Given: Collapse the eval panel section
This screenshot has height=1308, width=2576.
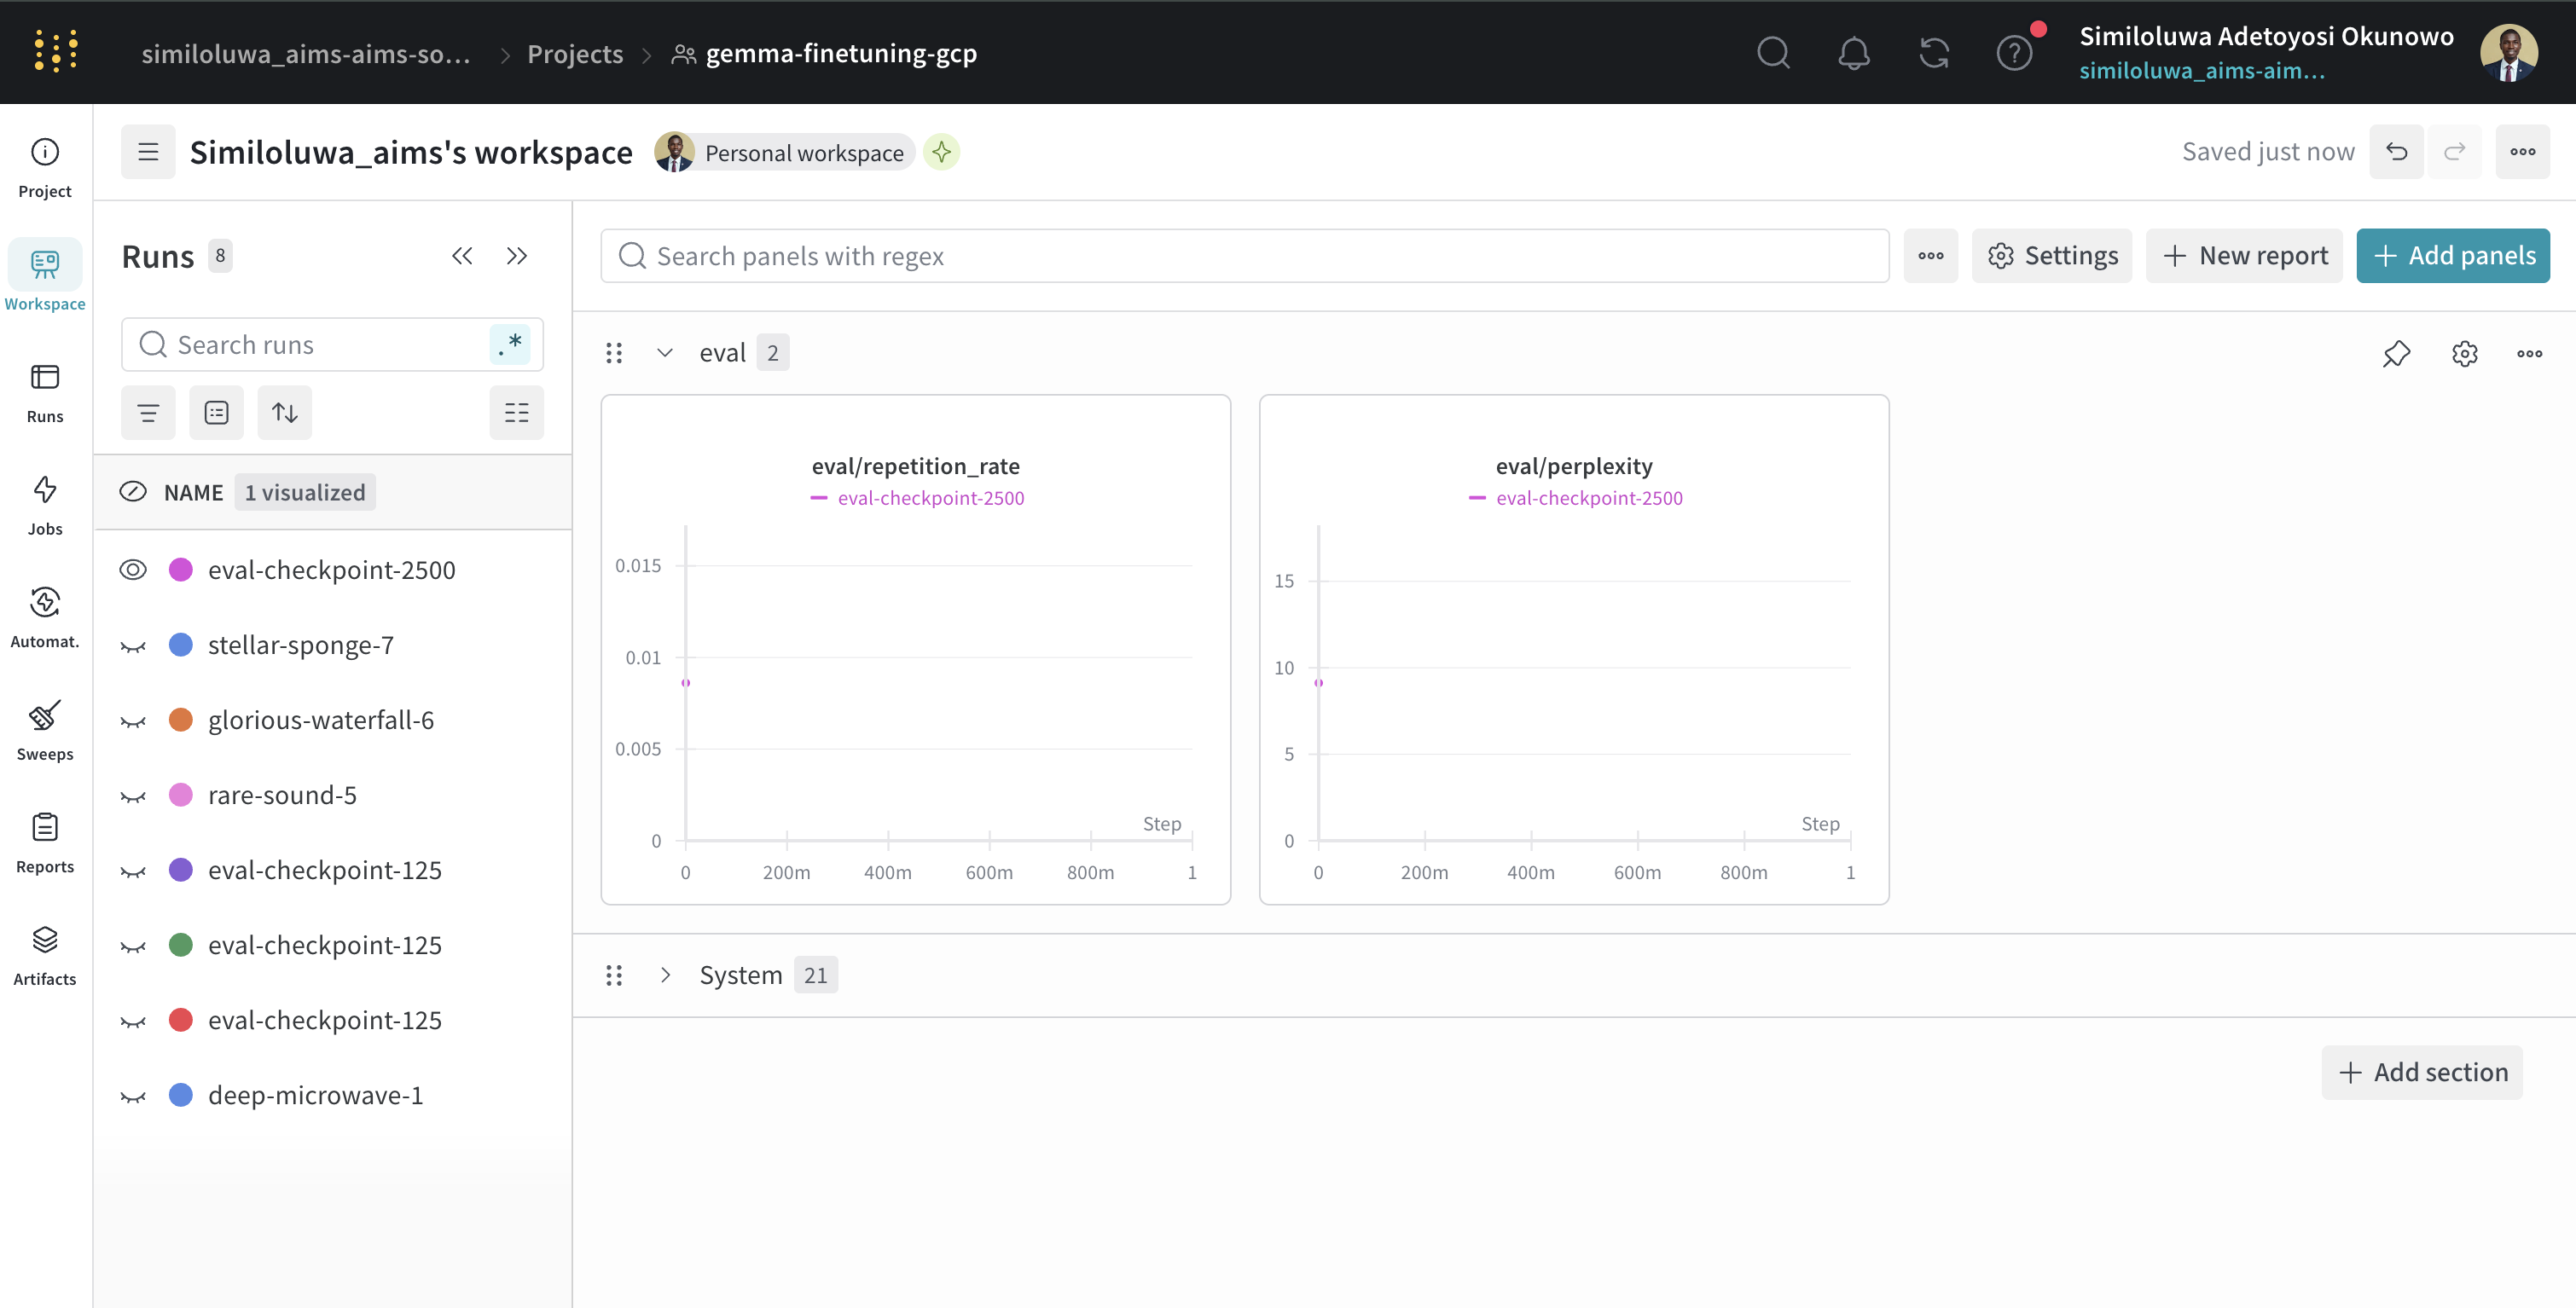Looking at the screenshot, I should (x=665, y=352).
